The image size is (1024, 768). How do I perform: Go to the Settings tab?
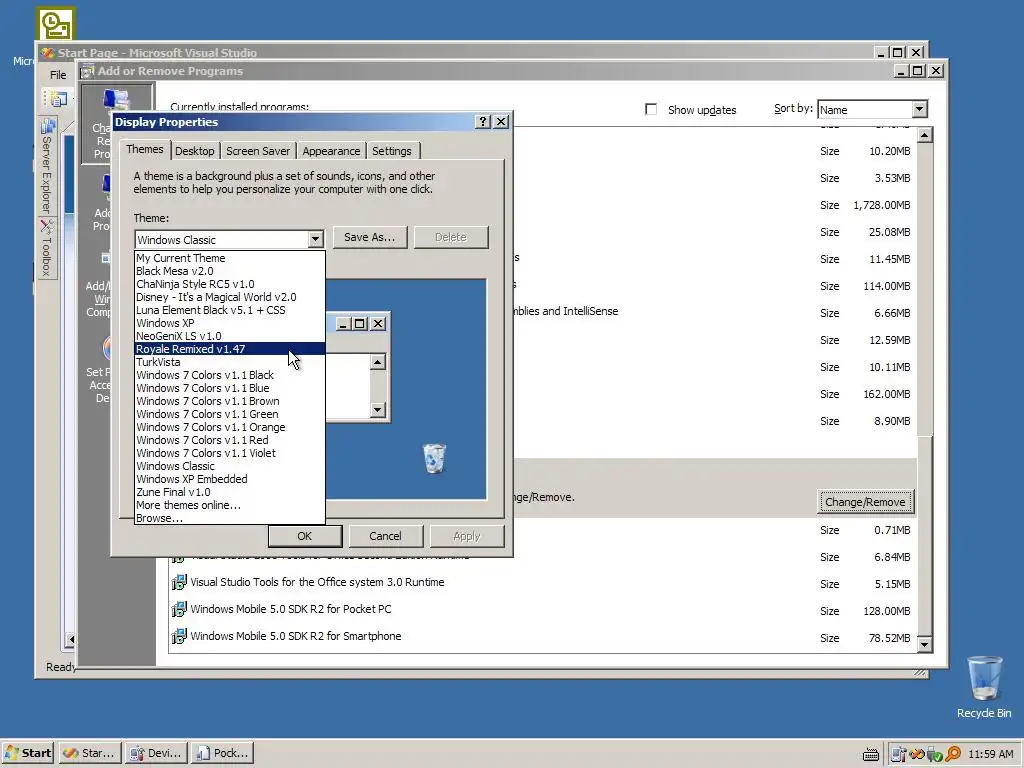coord(392,151)
